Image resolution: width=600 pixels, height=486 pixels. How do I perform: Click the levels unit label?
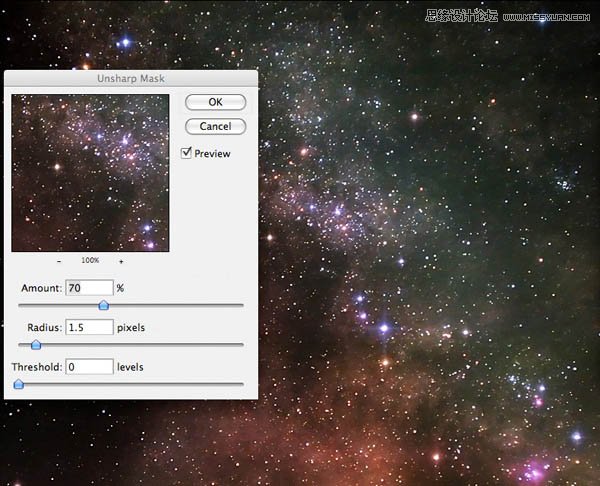(130, 367)
